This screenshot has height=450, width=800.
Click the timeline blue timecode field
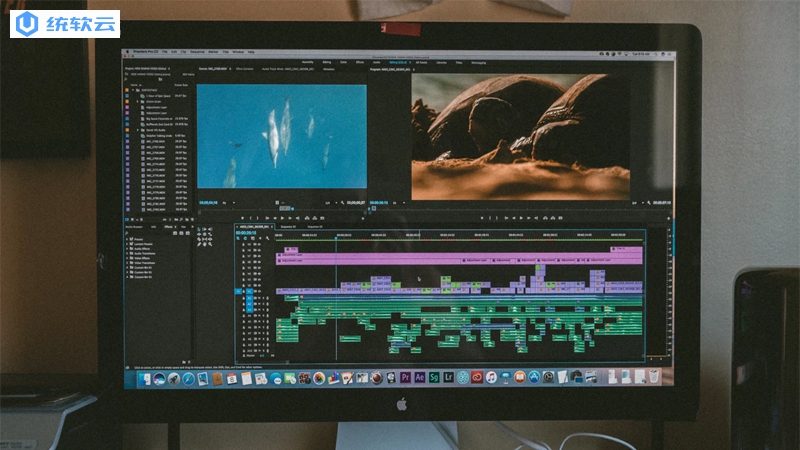[246, 233]
